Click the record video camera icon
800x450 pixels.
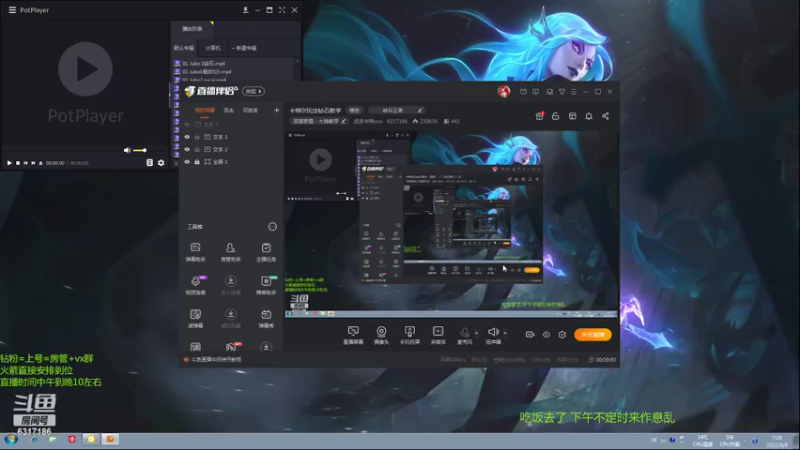[x=530, y=335]
